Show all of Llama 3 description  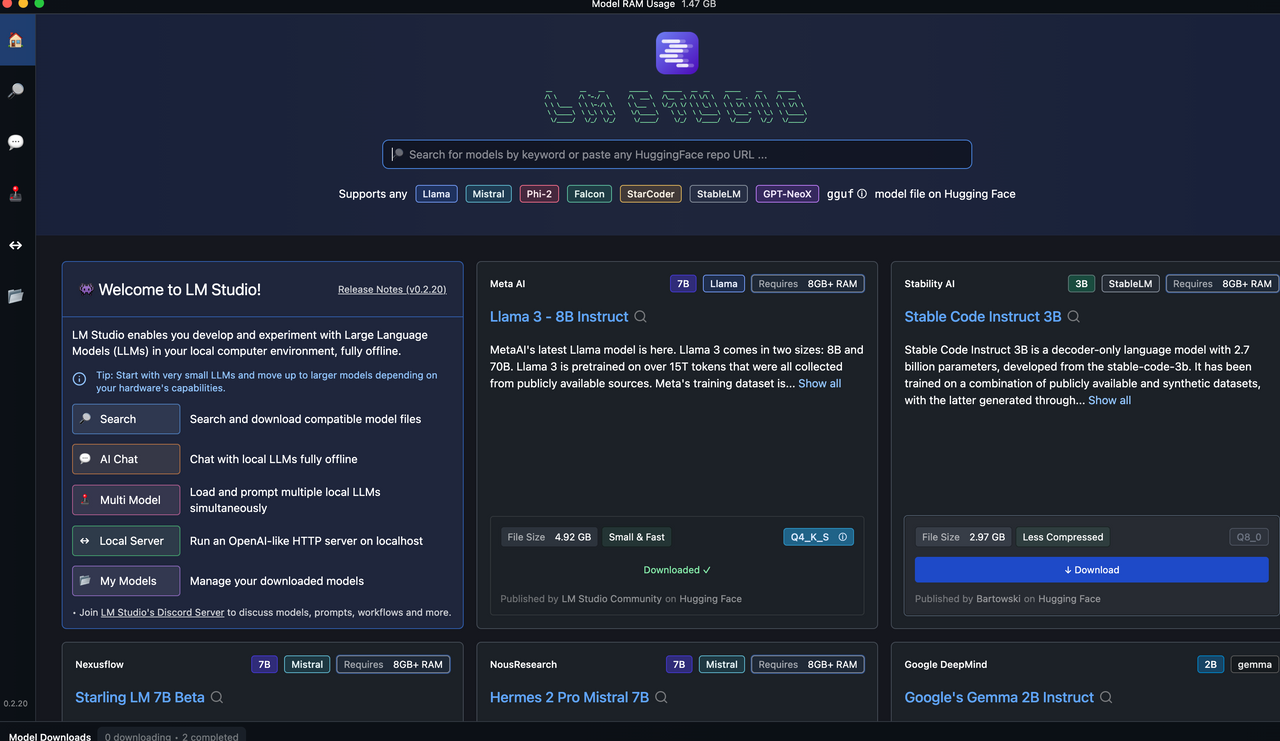819,384
